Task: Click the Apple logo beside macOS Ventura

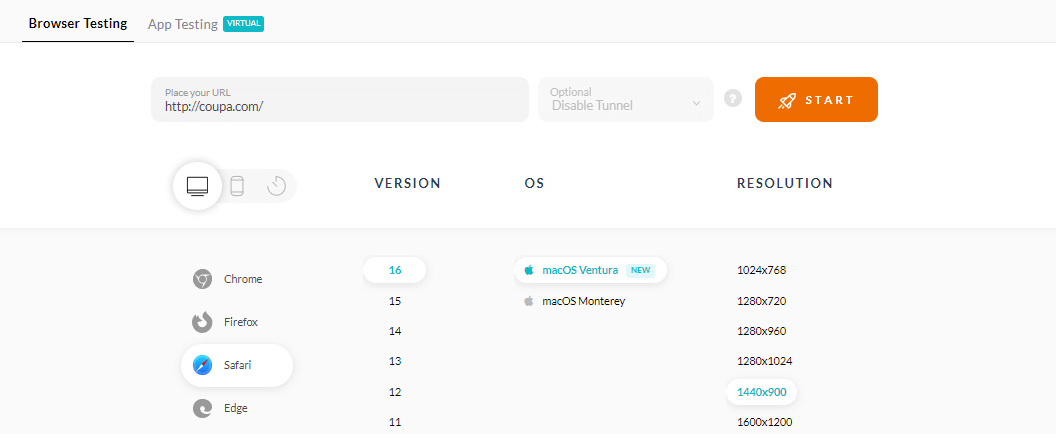Action: (529, 270)
